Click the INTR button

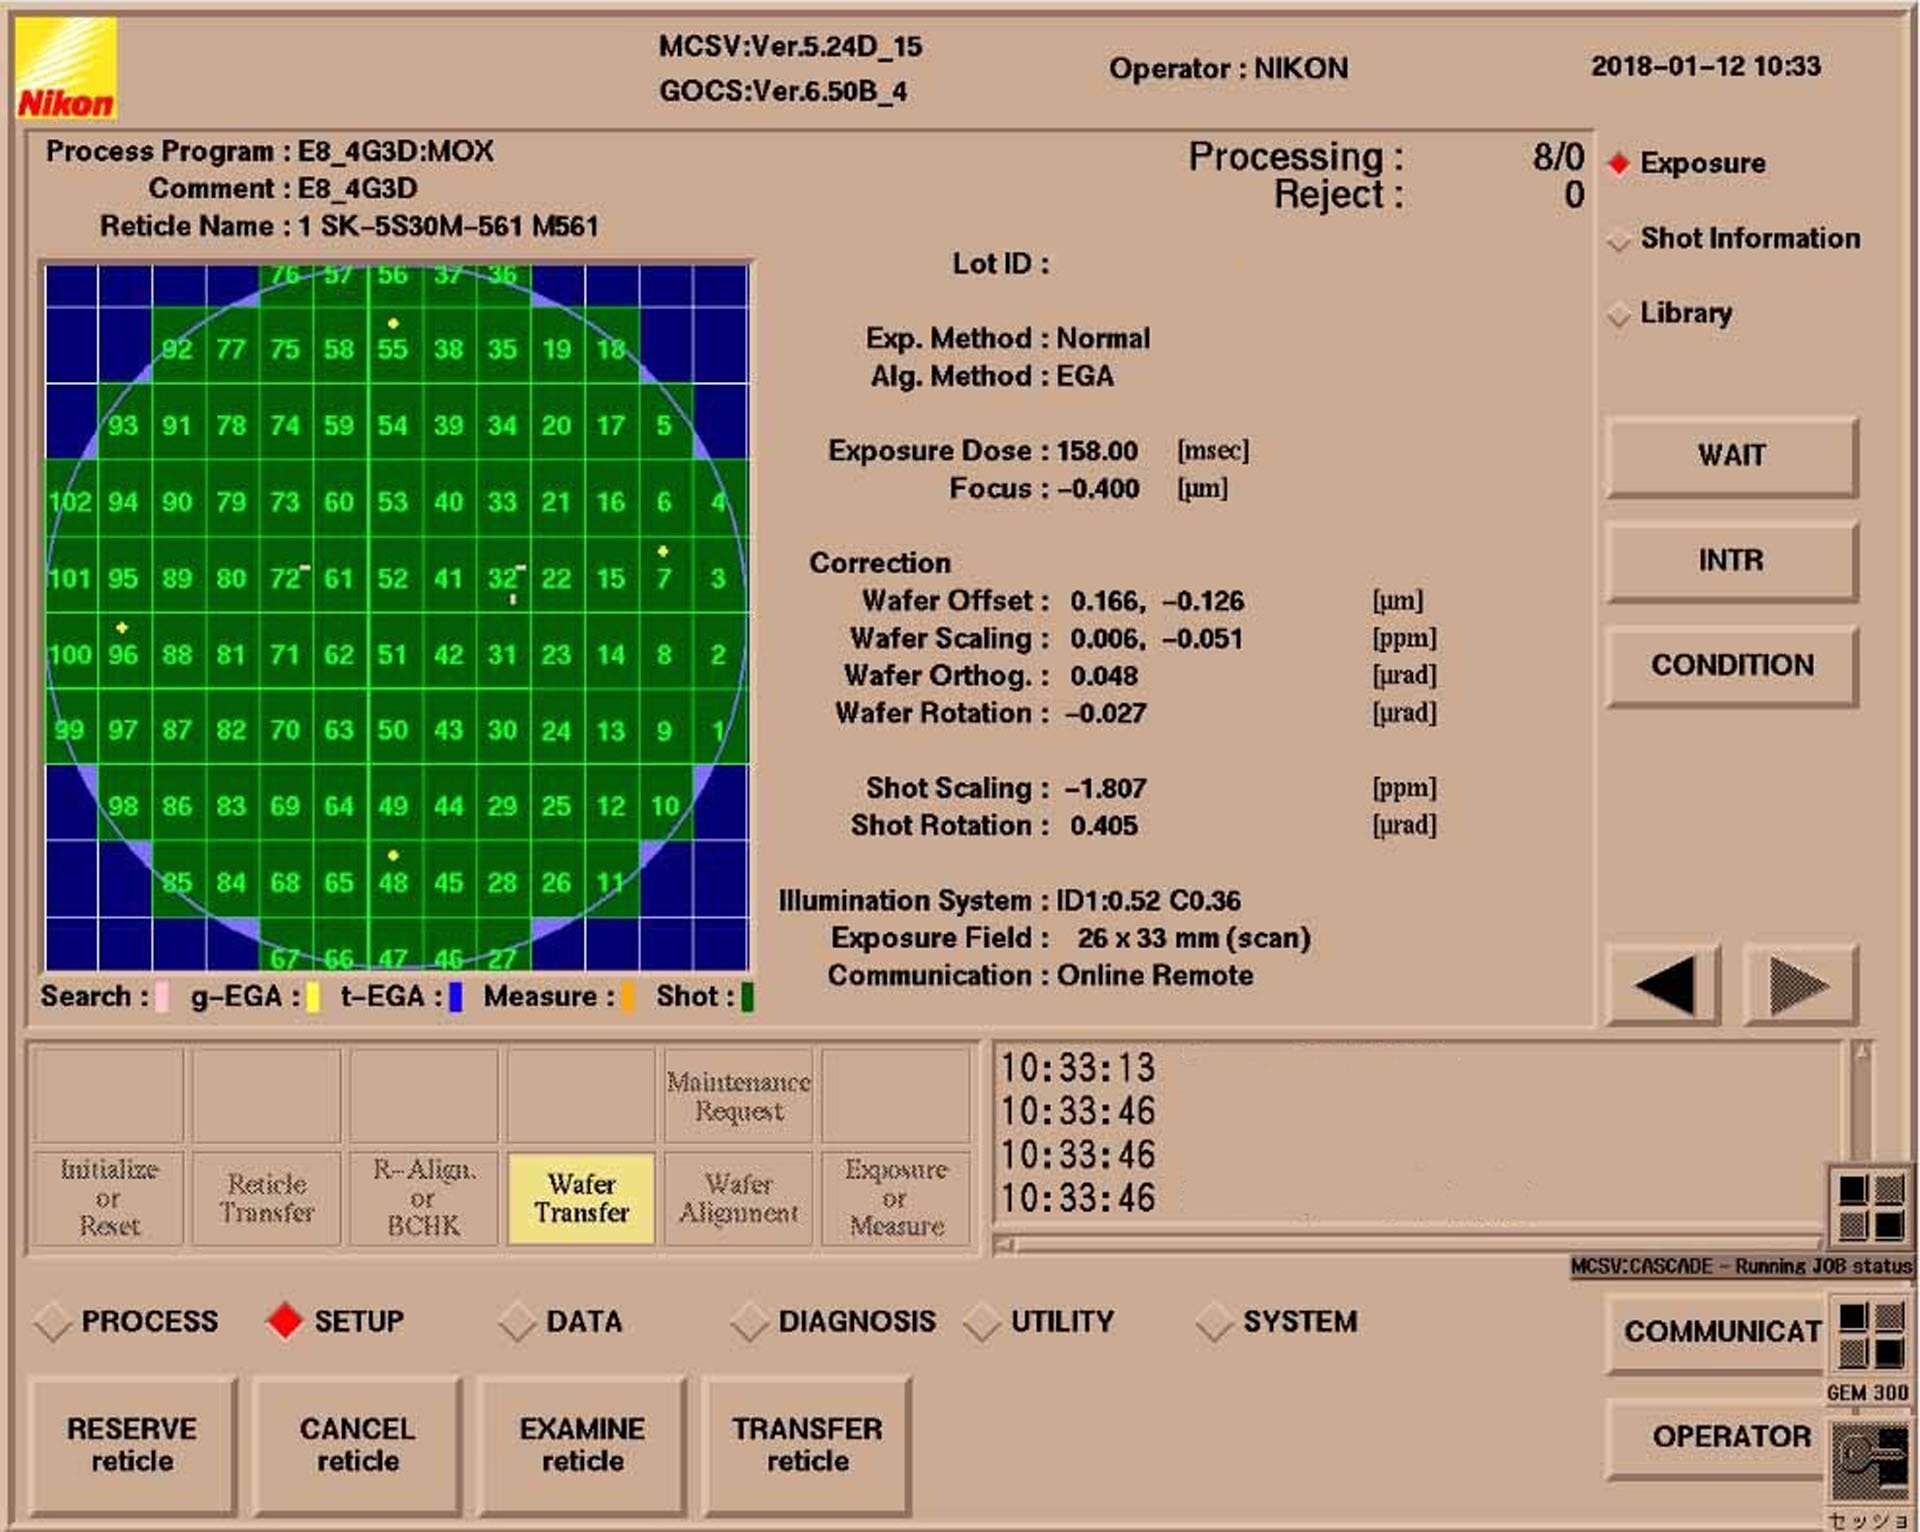1732,560
